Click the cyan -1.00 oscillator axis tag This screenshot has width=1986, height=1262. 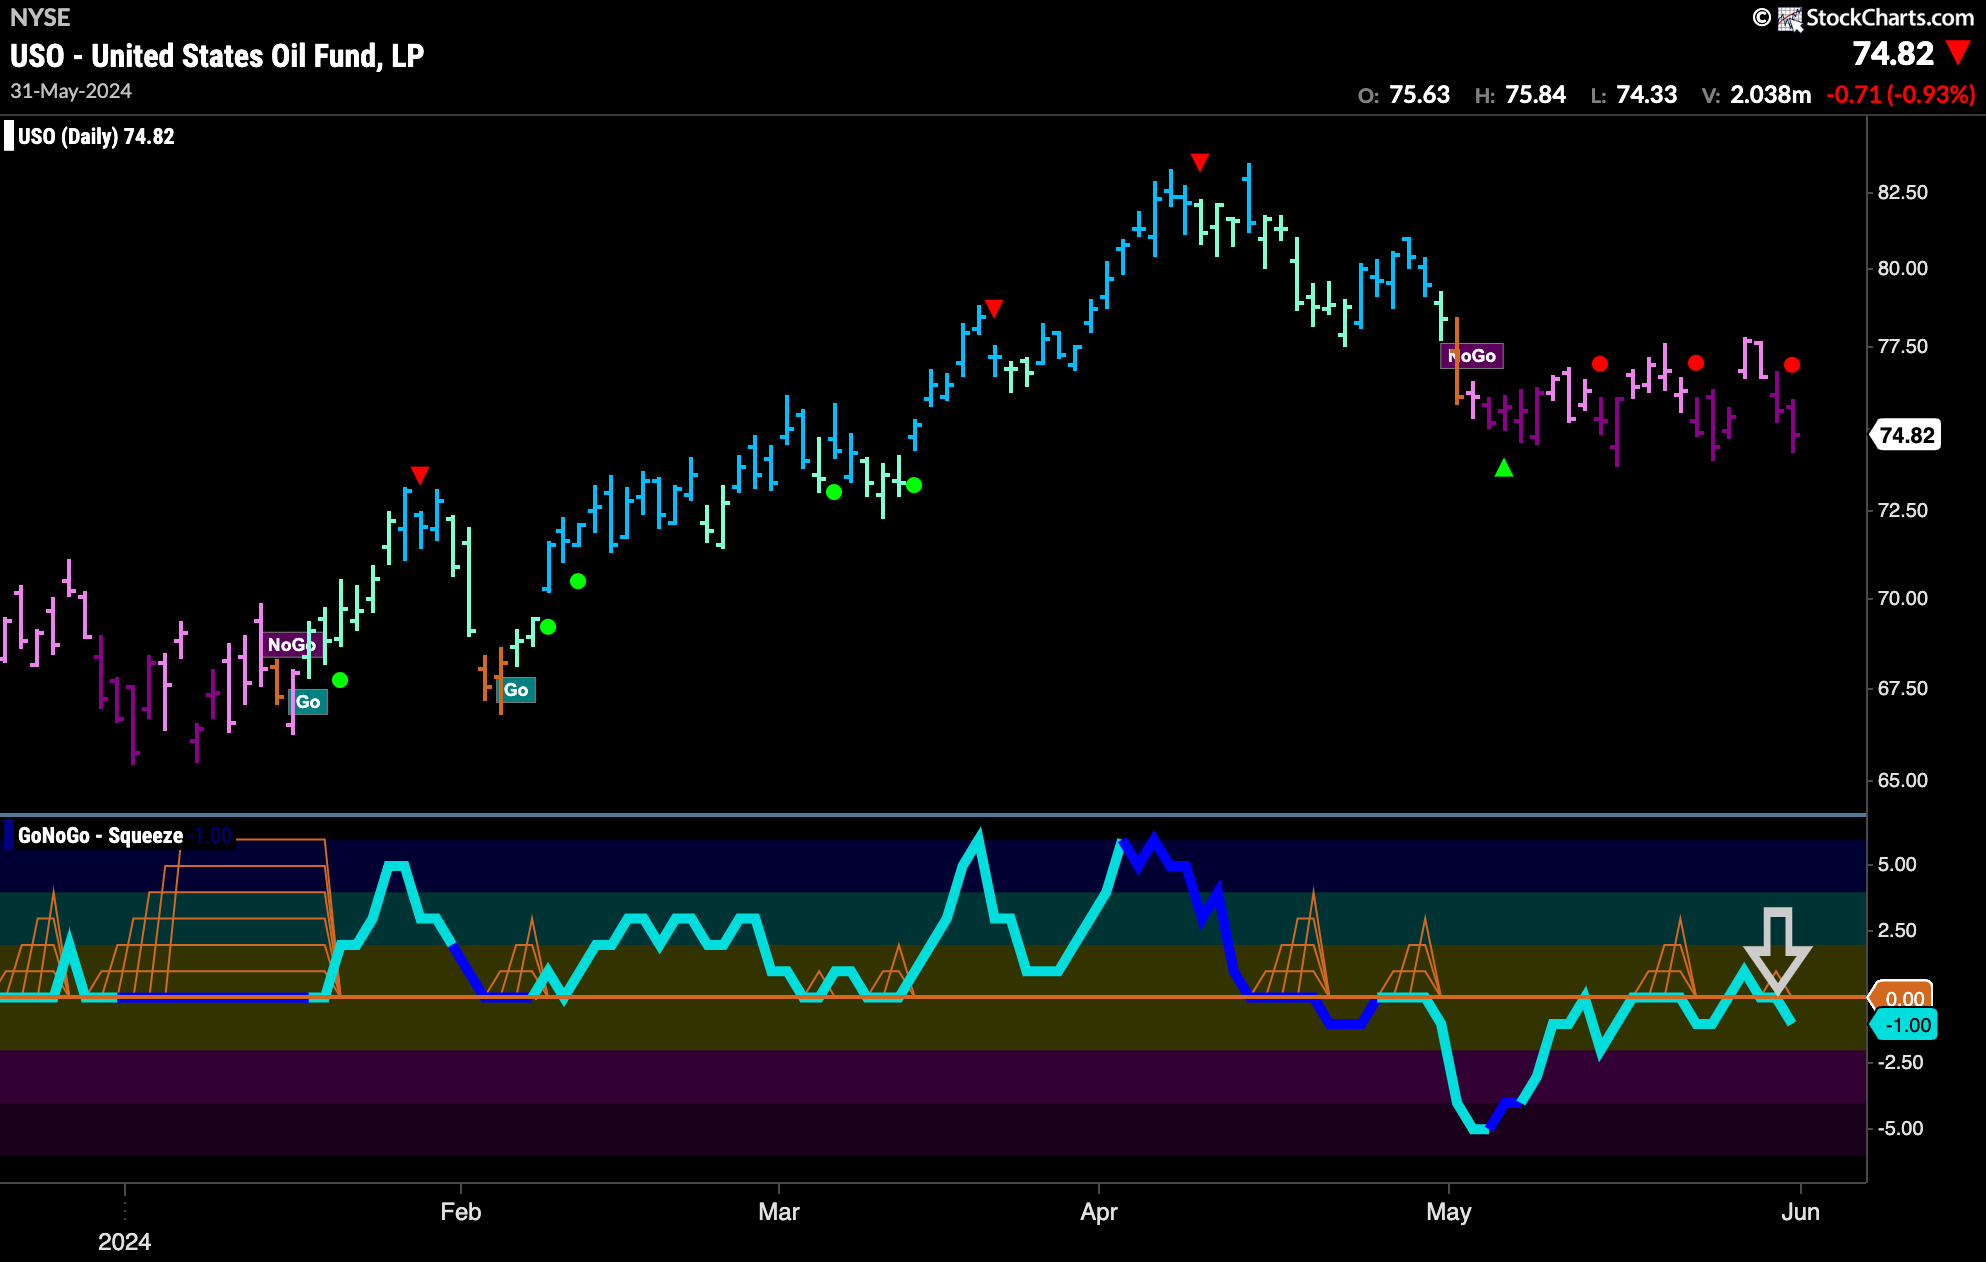point(1905,1025)
